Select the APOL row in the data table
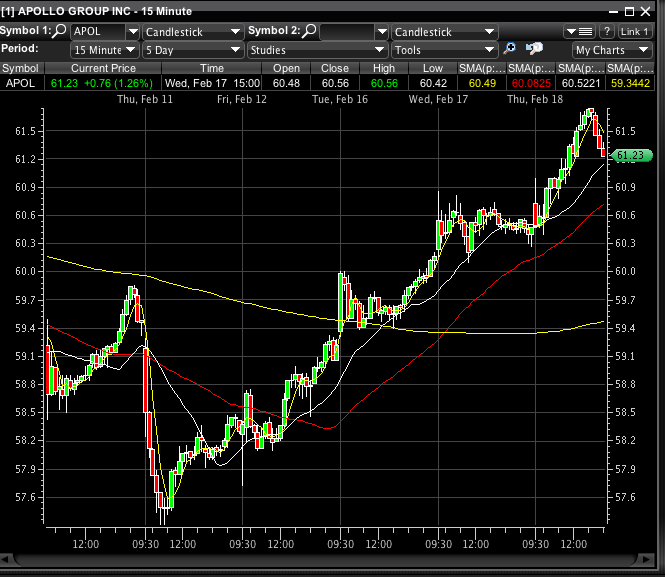Screen dimensions: 665x577 19,82
